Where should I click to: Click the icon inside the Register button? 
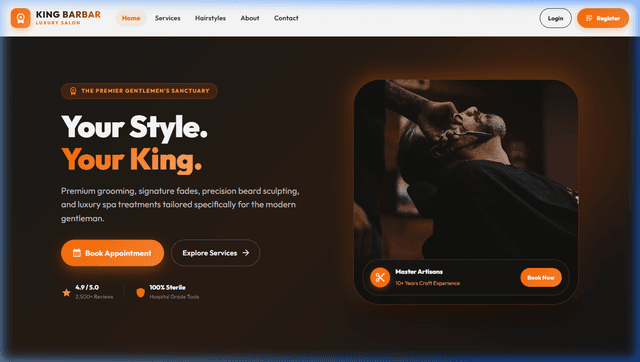(x=589, y=18)
